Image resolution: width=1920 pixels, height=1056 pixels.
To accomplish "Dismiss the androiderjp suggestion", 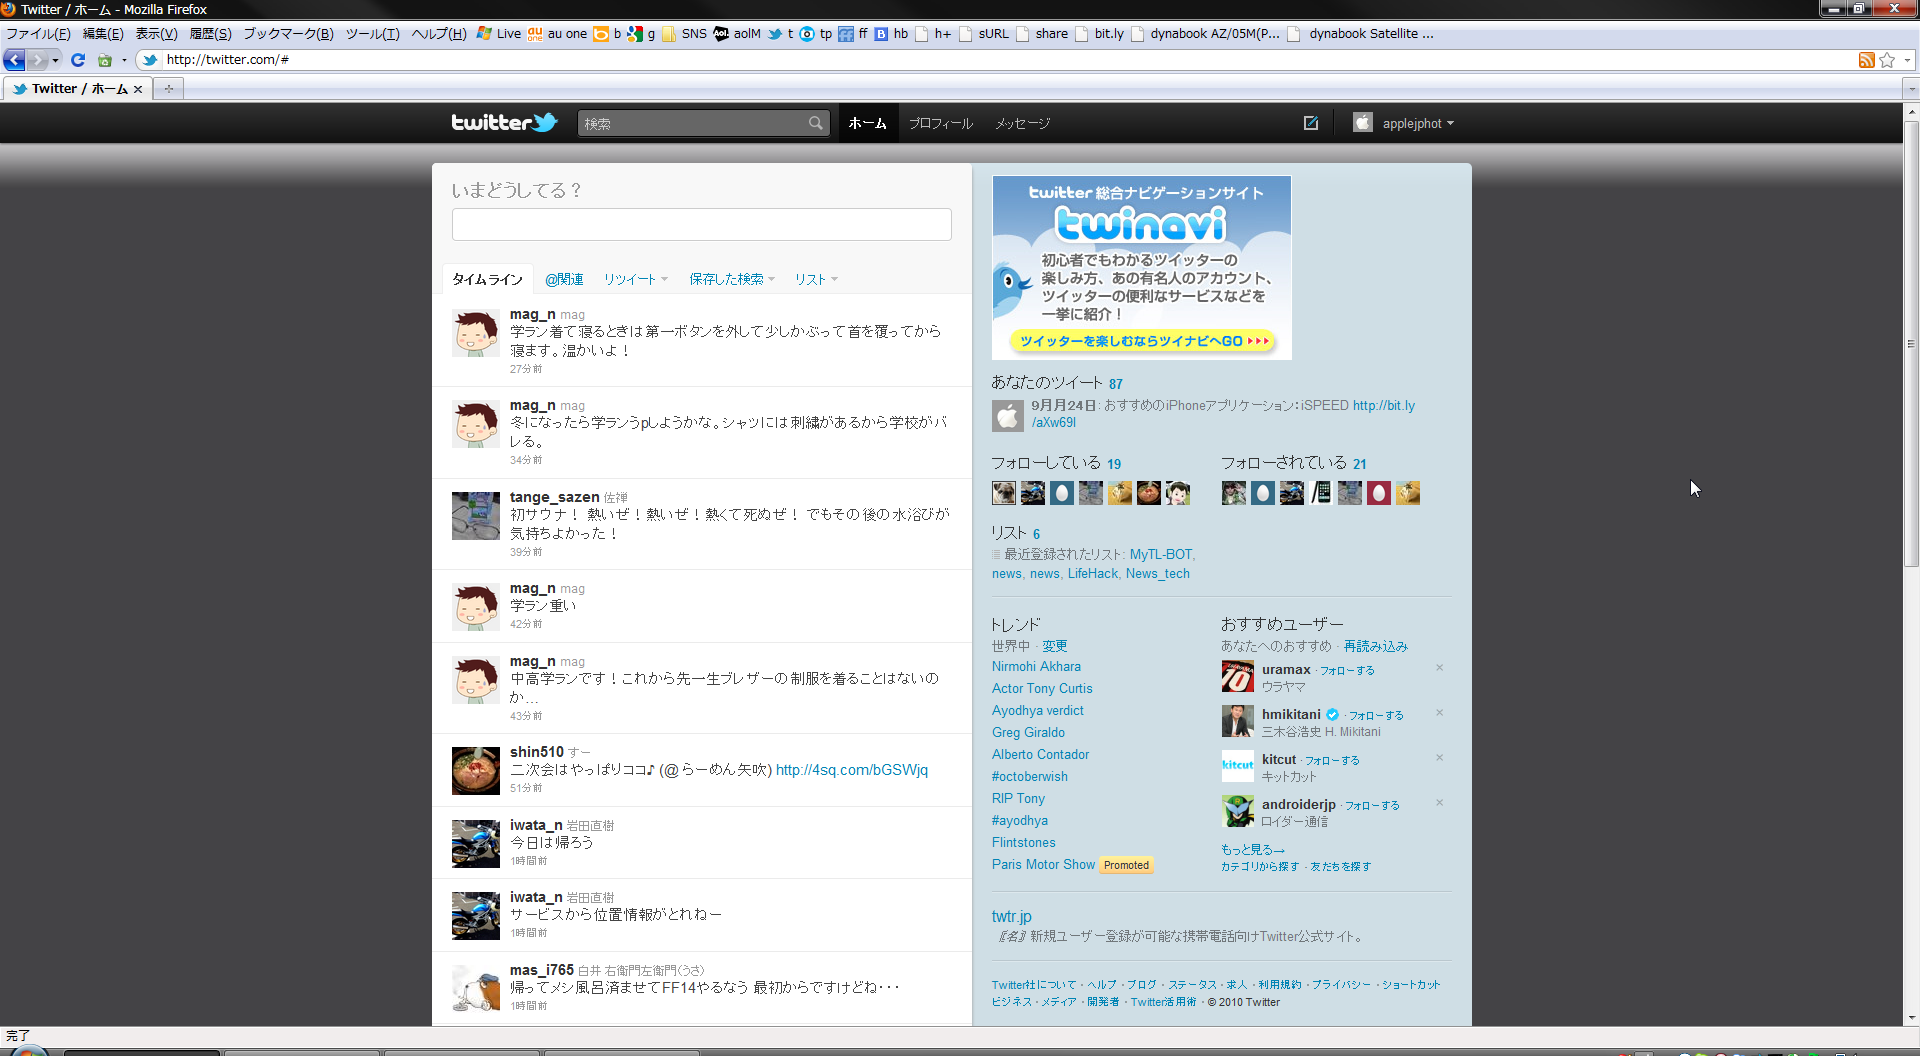I will (x=1440, y=803).
